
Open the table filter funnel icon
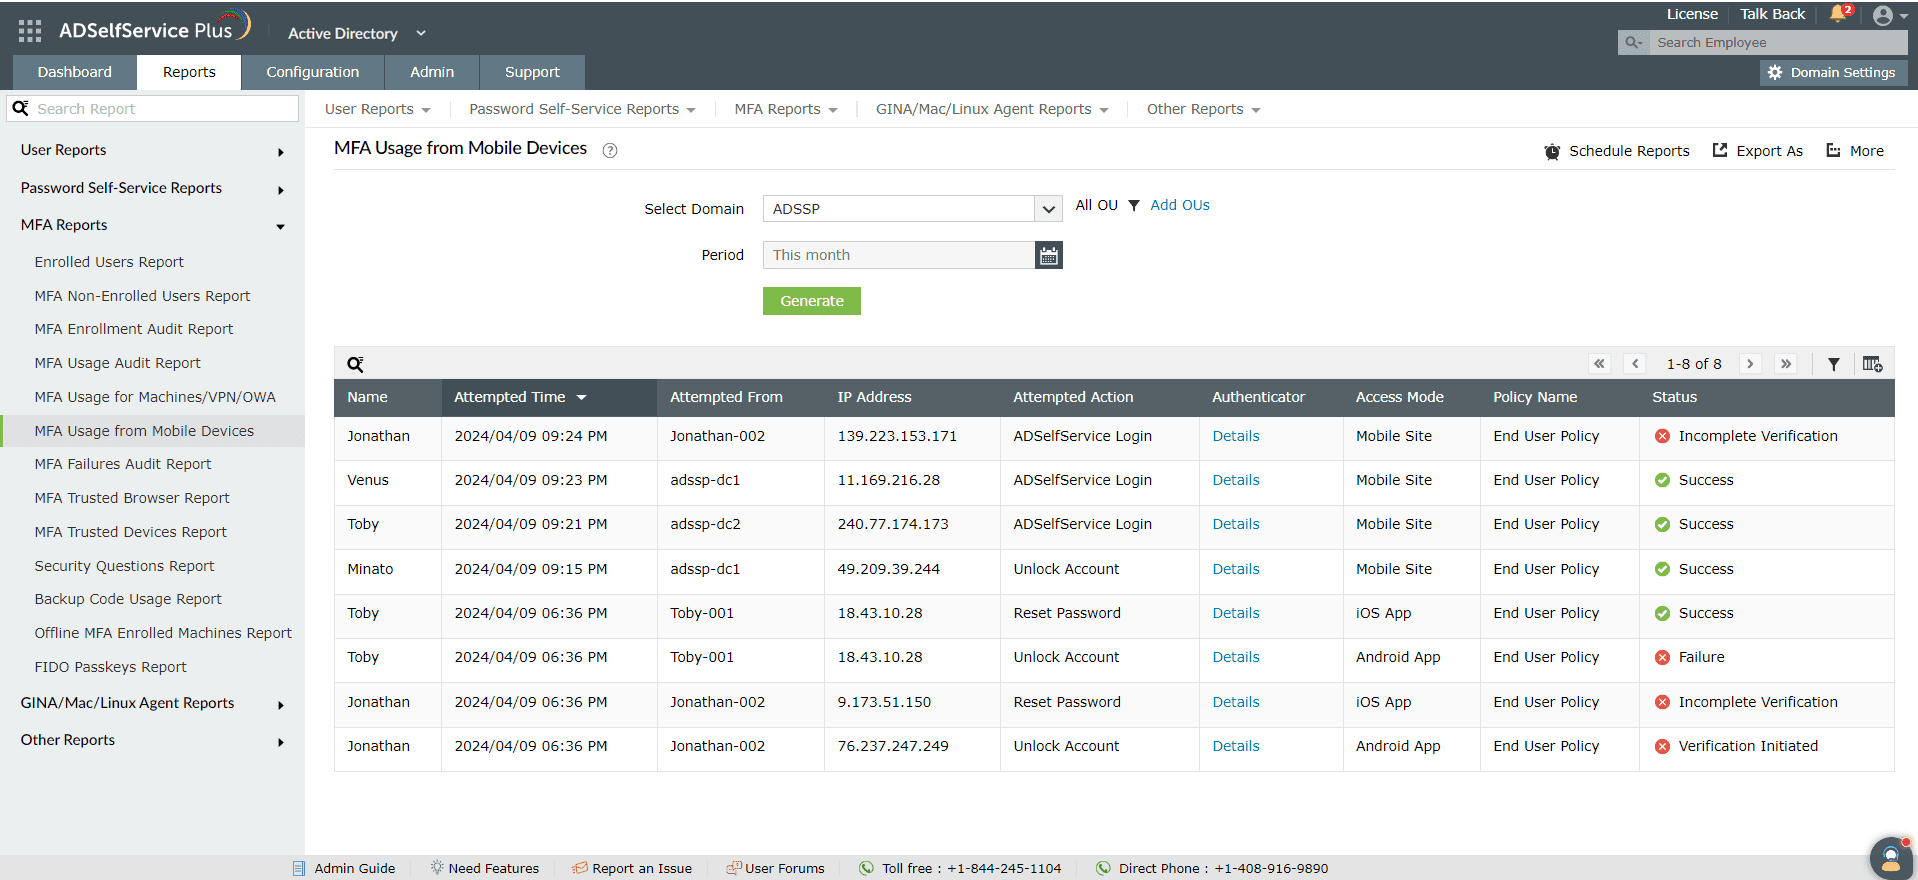(1834, 364)
